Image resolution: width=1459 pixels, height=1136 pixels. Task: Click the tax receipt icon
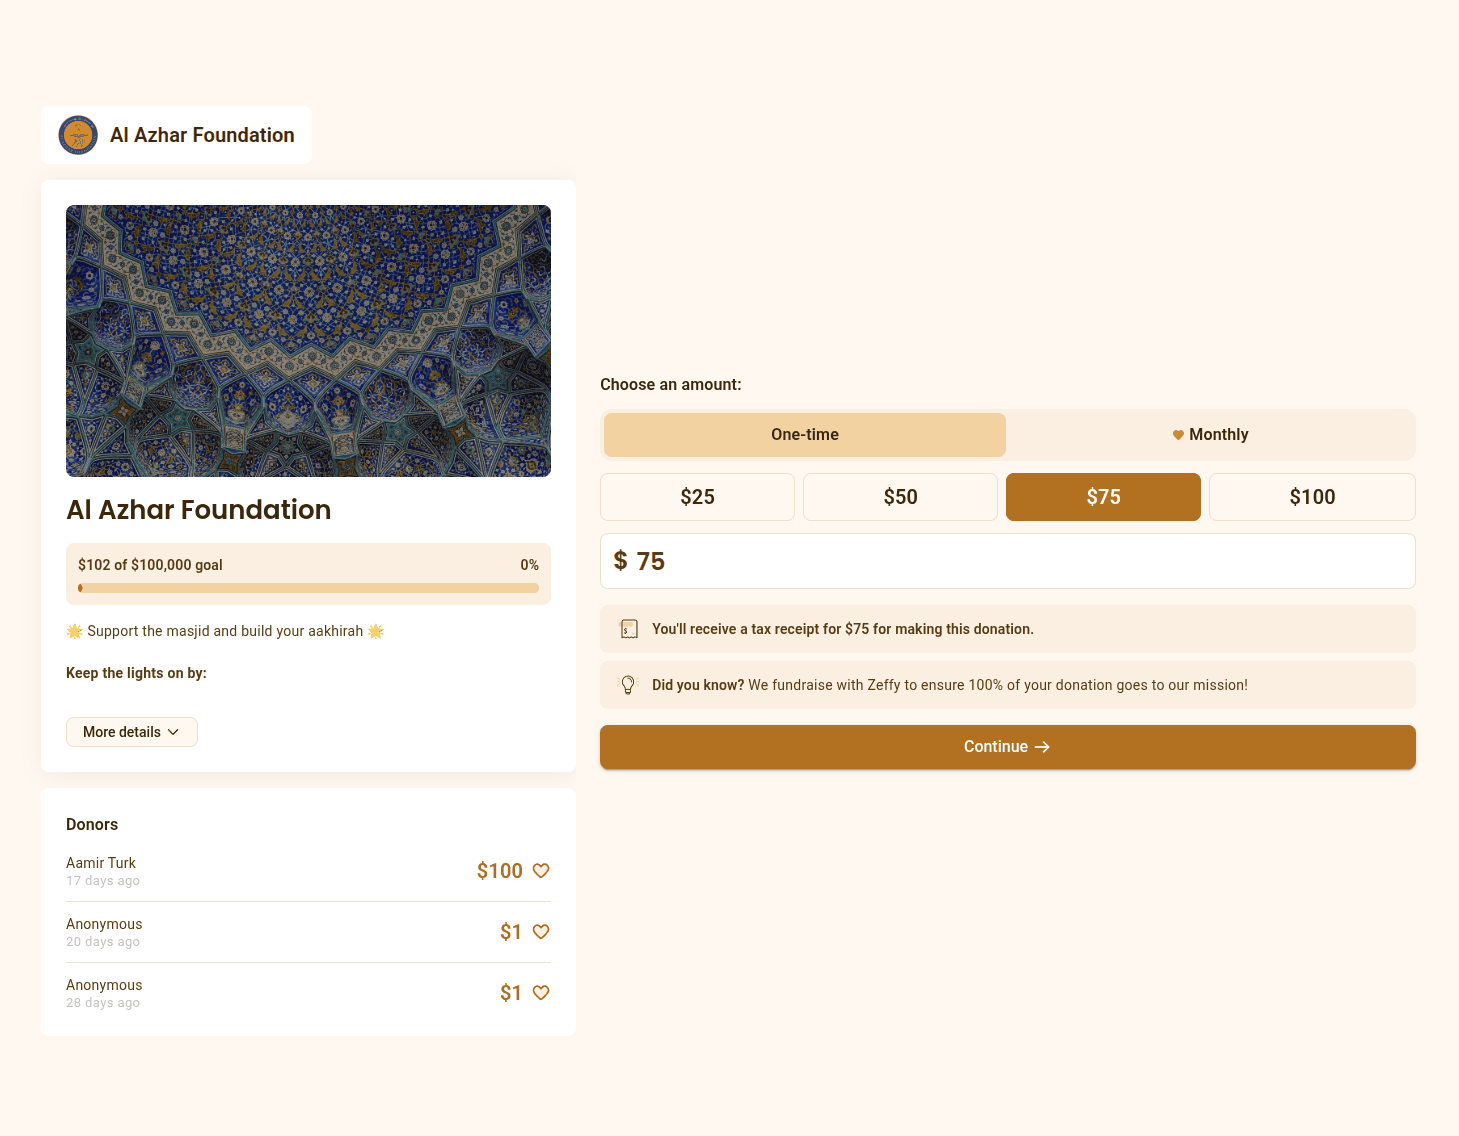coord(629,629)
